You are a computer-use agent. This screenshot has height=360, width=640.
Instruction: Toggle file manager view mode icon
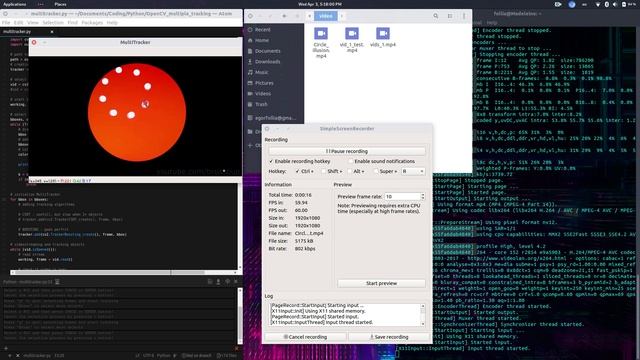pos(450,16)
